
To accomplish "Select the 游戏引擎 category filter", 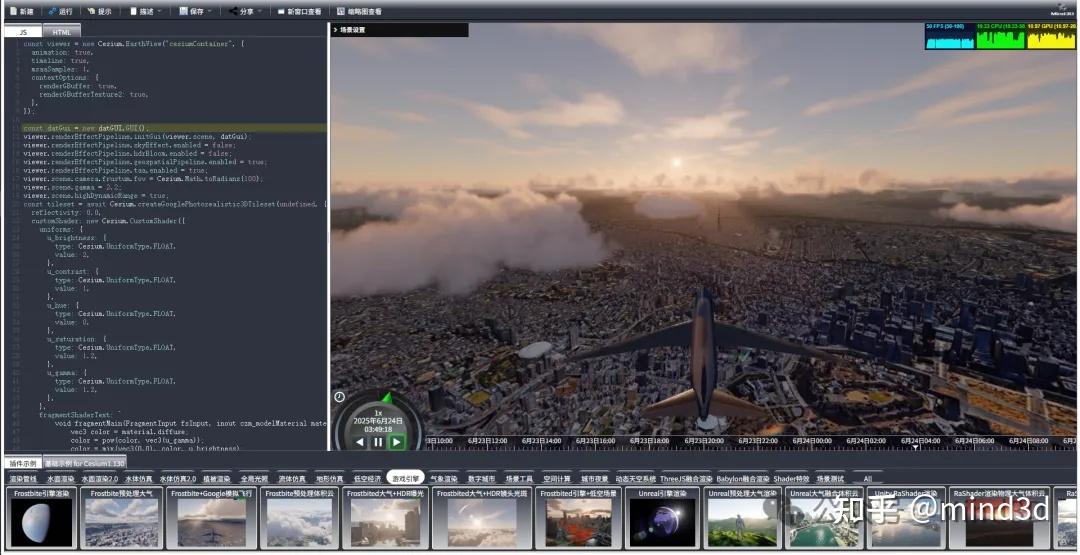I will (x=405, y=478).
